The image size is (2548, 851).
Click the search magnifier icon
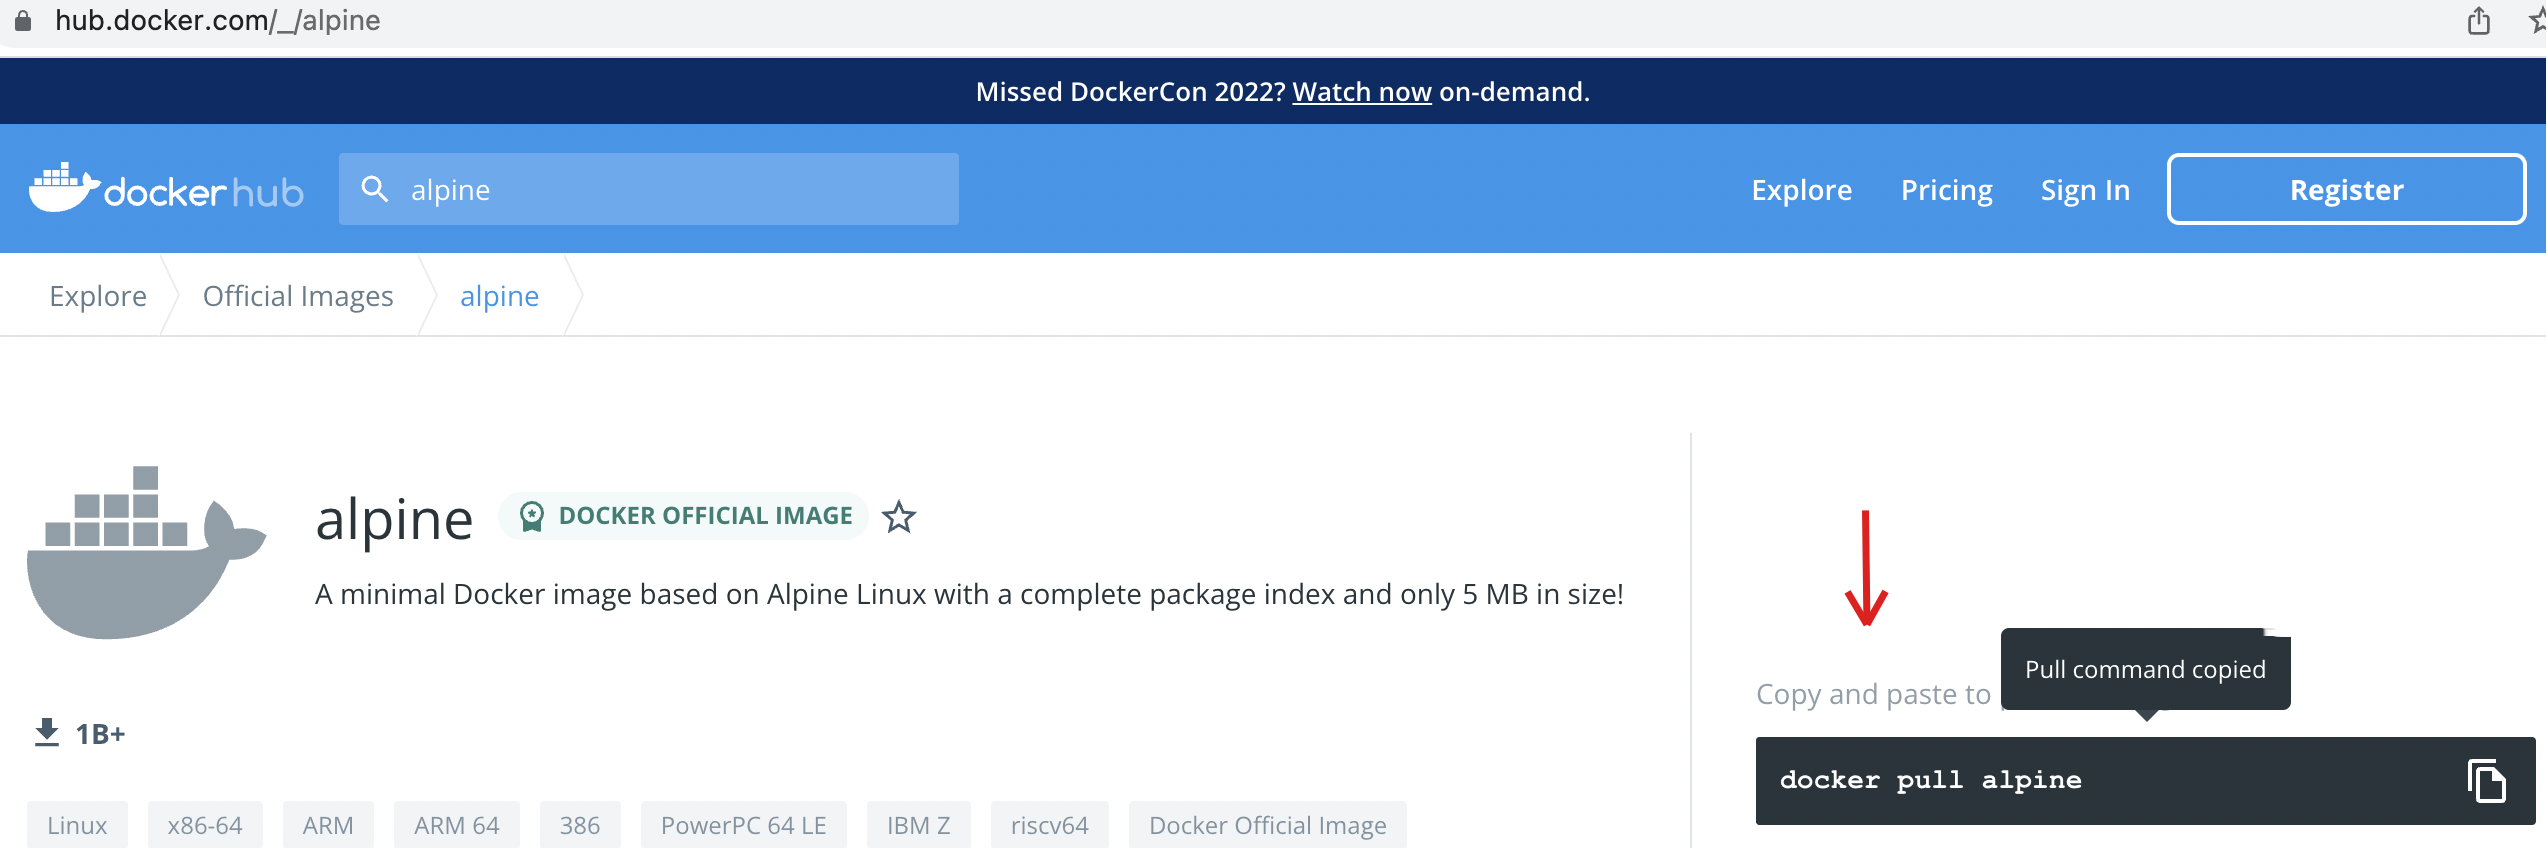click(x=374, y=189)
